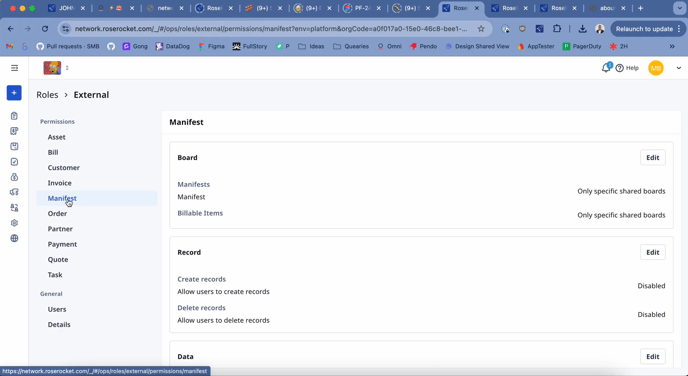
Task: Select Partner permissions
Action: 60,229
